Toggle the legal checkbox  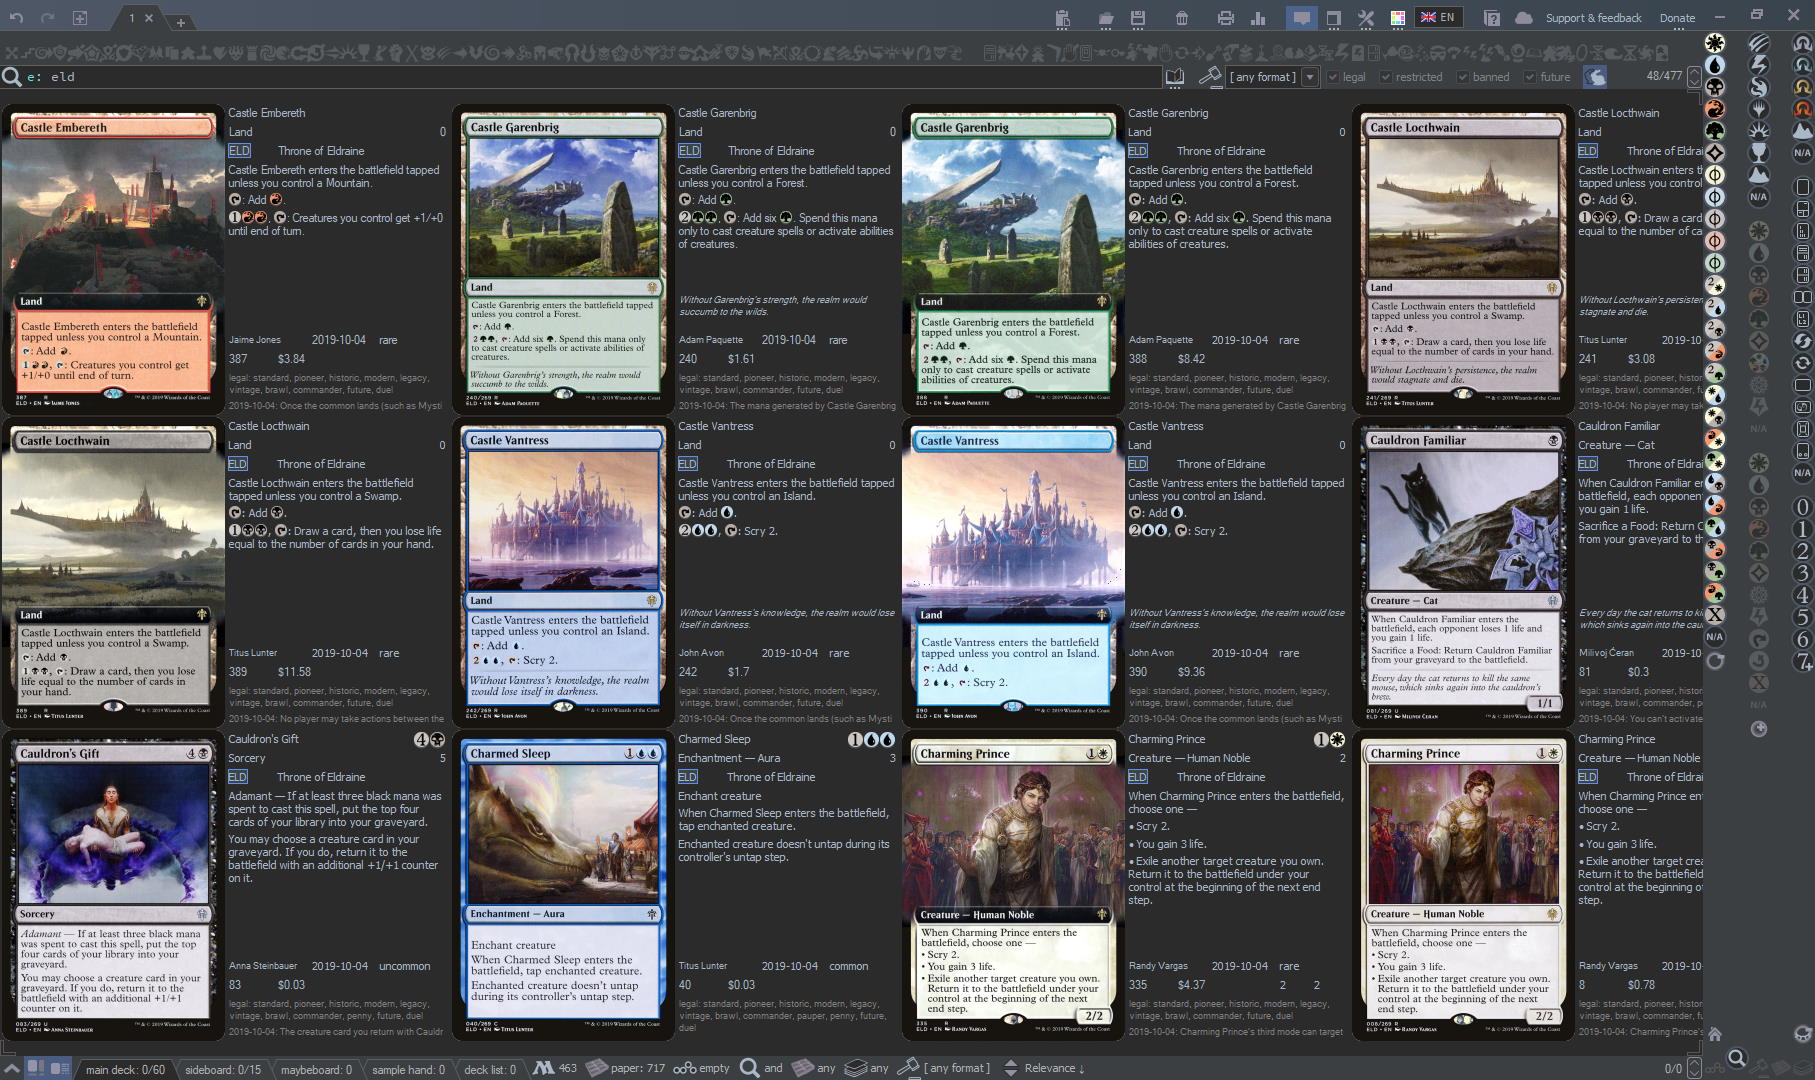click(1332, 77)
